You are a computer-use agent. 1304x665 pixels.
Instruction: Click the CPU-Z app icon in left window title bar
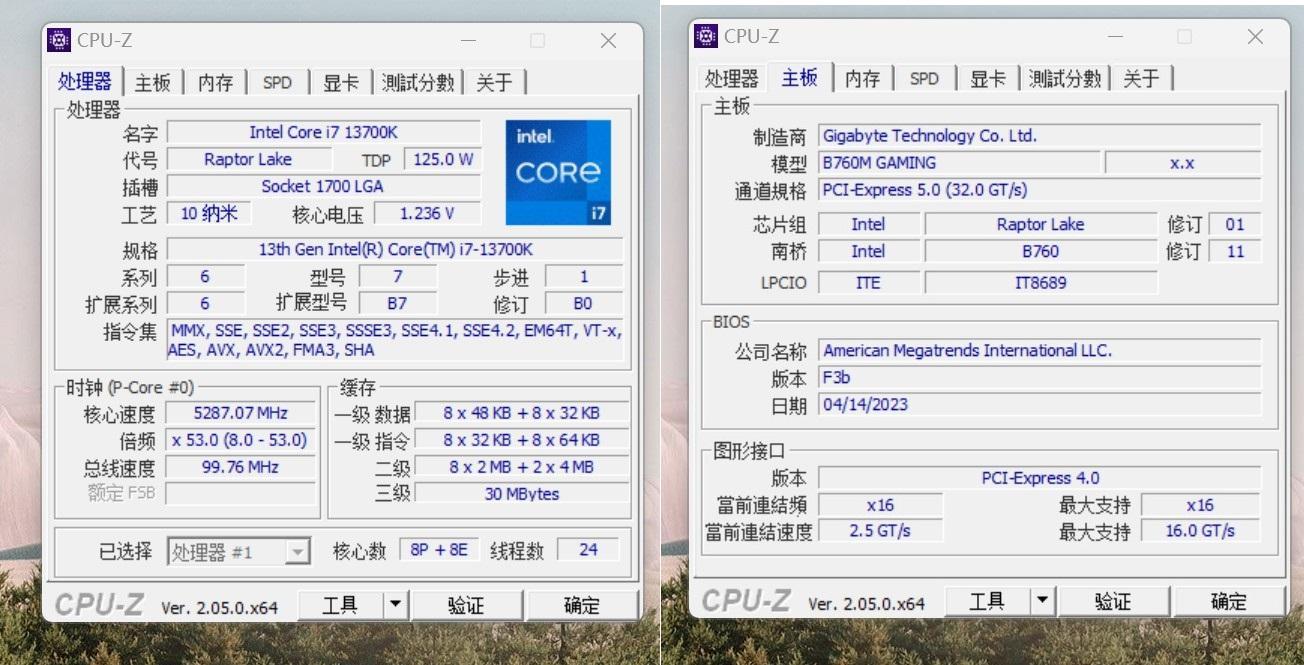60,40
